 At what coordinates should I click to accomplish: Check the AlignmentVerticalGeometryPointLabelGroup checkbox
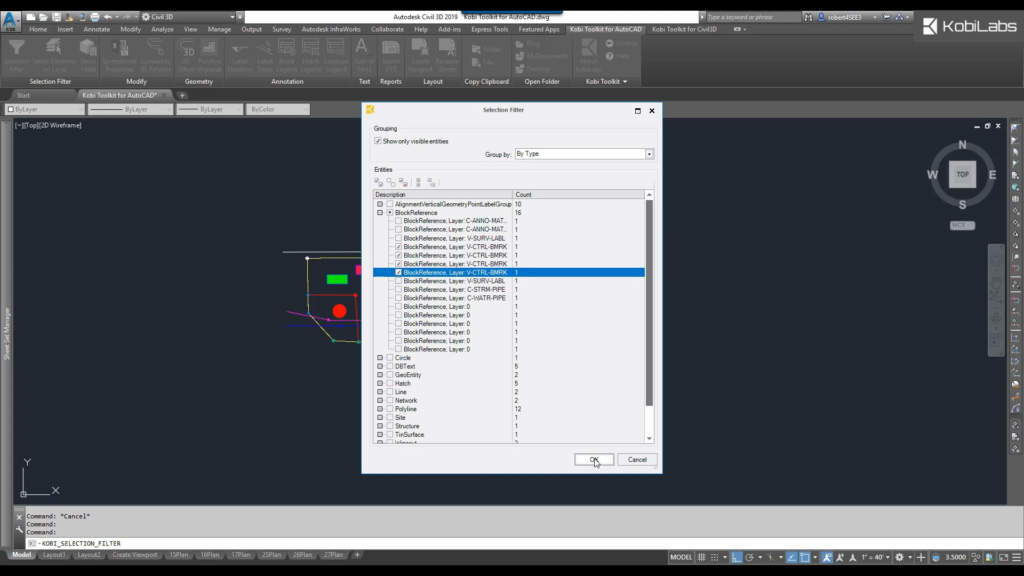[x=390, y=204]
